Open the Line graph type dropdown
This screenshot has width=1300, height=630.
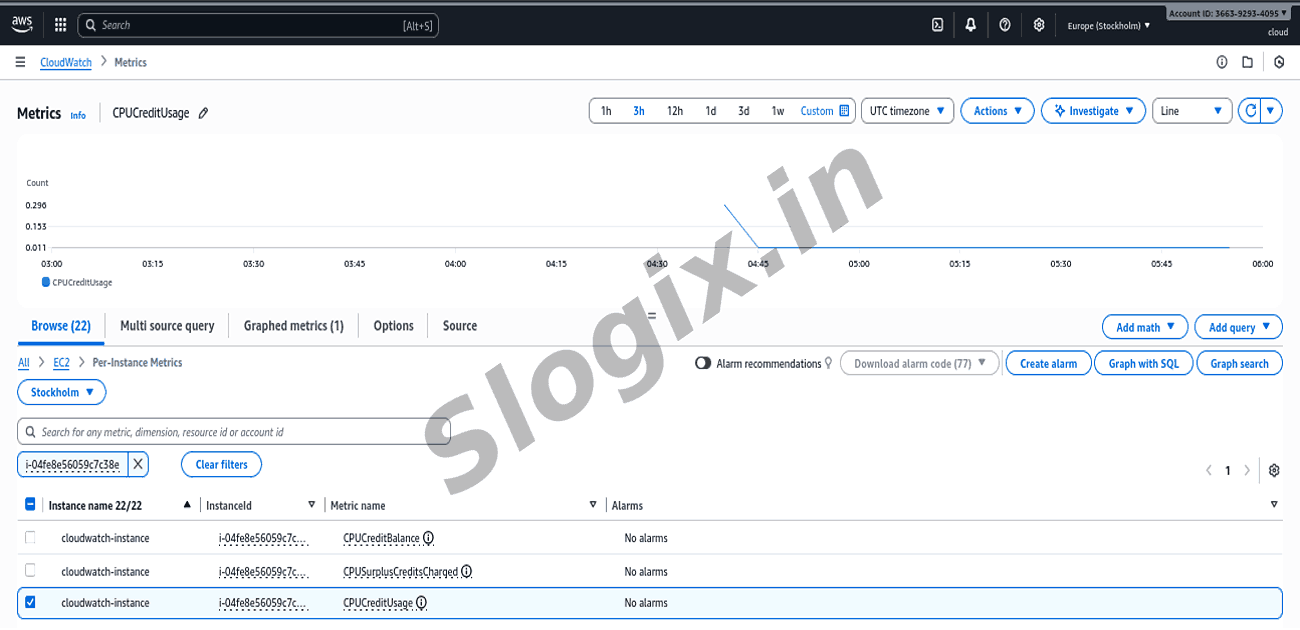click(1191, 111)
